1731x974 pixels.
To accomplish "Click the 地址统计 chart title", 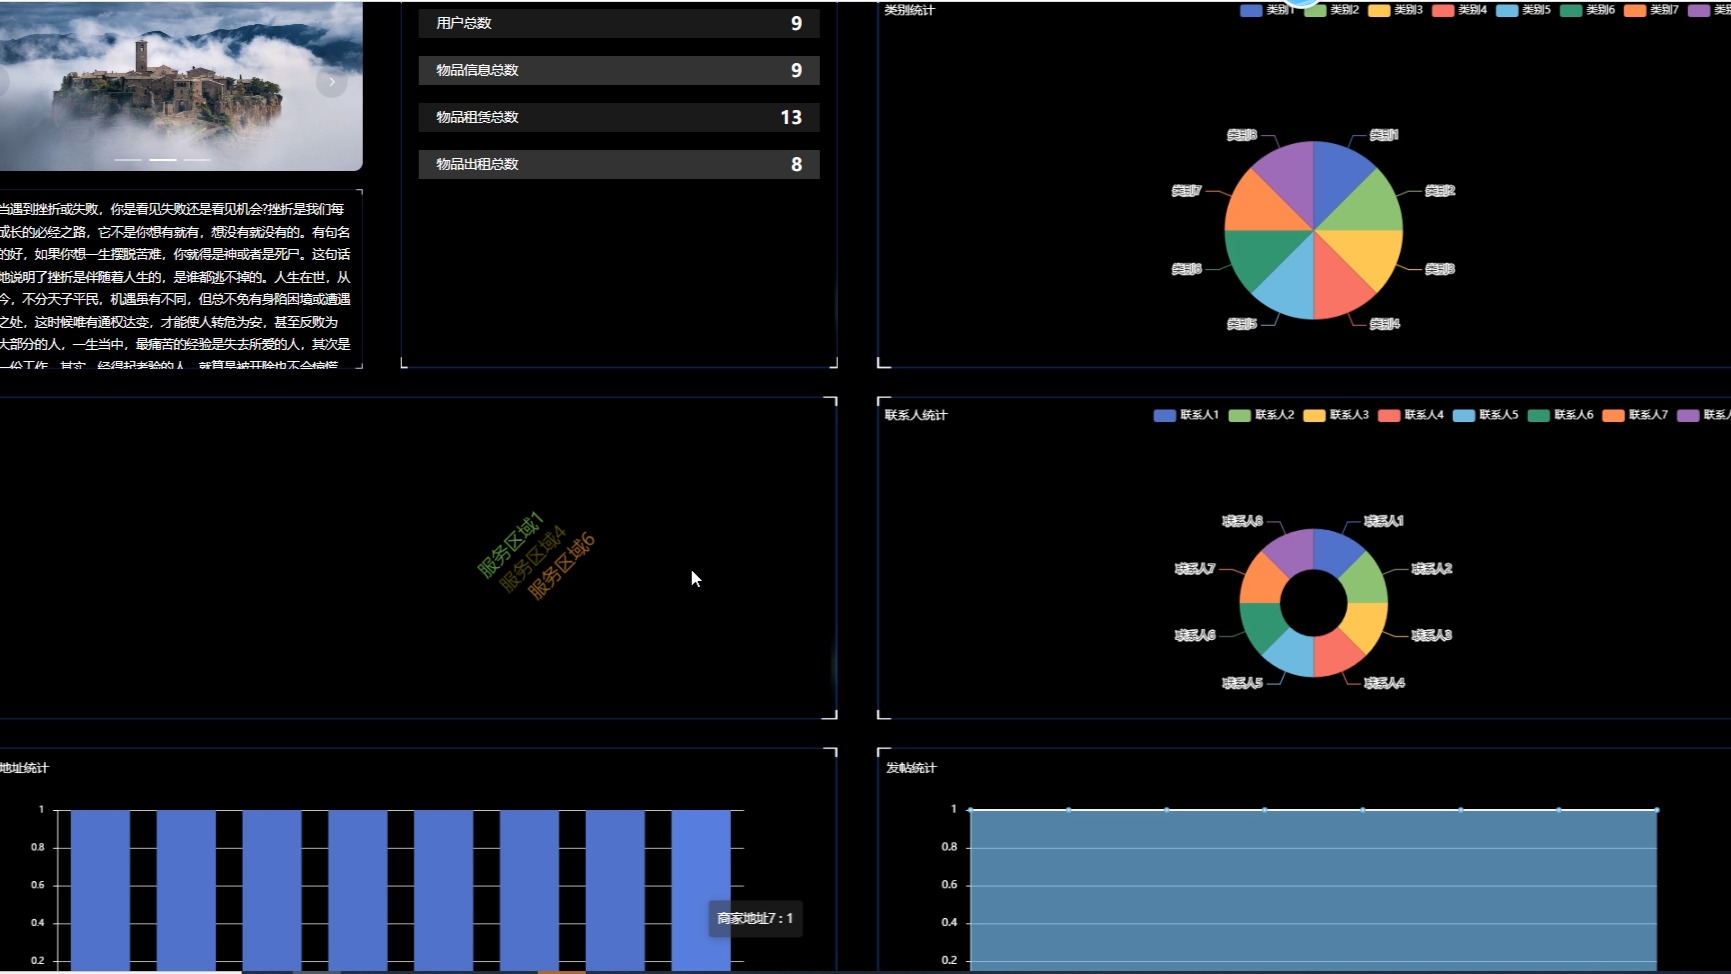I will point(24,768).
